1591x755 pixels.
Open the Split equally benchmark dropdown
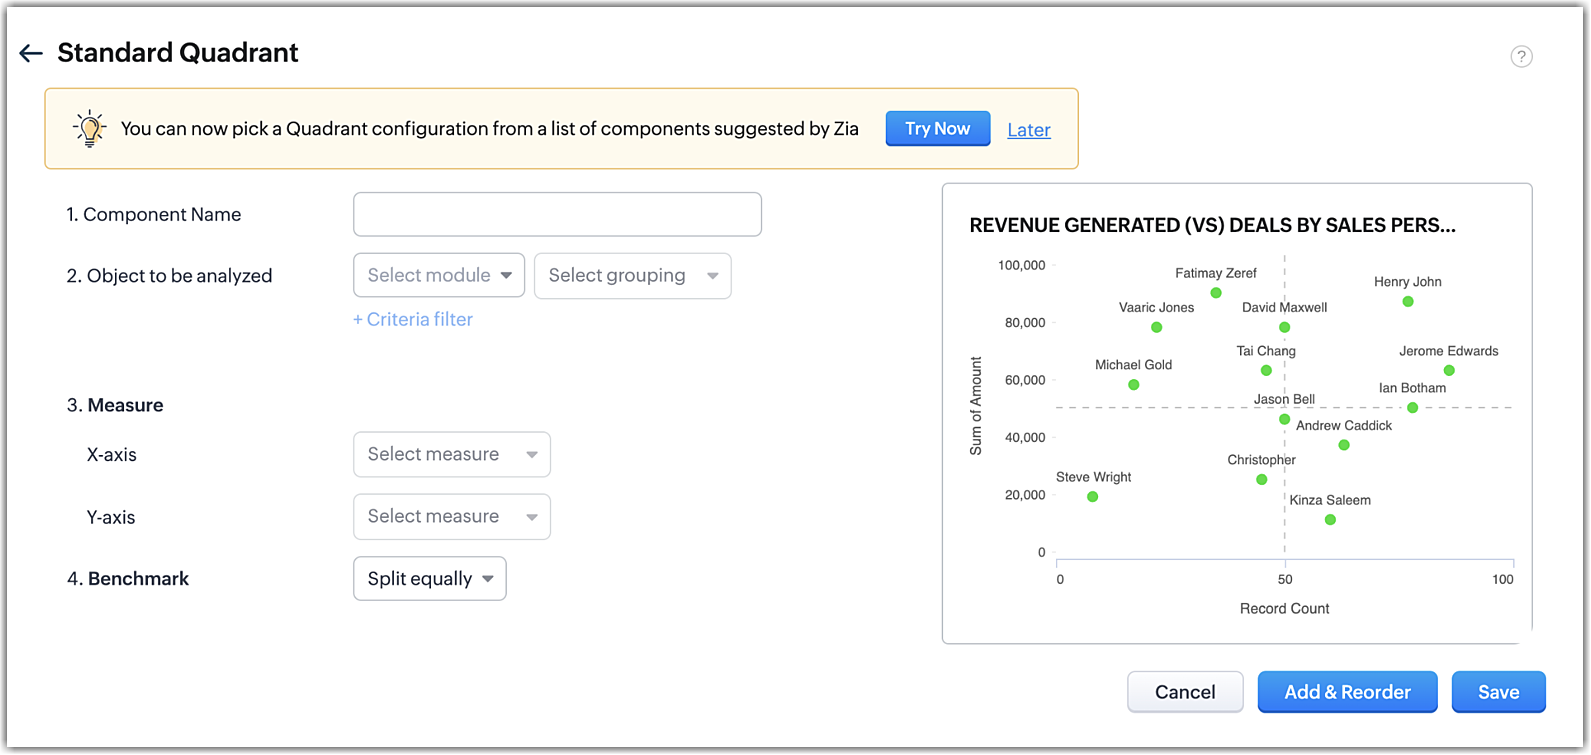430,579
